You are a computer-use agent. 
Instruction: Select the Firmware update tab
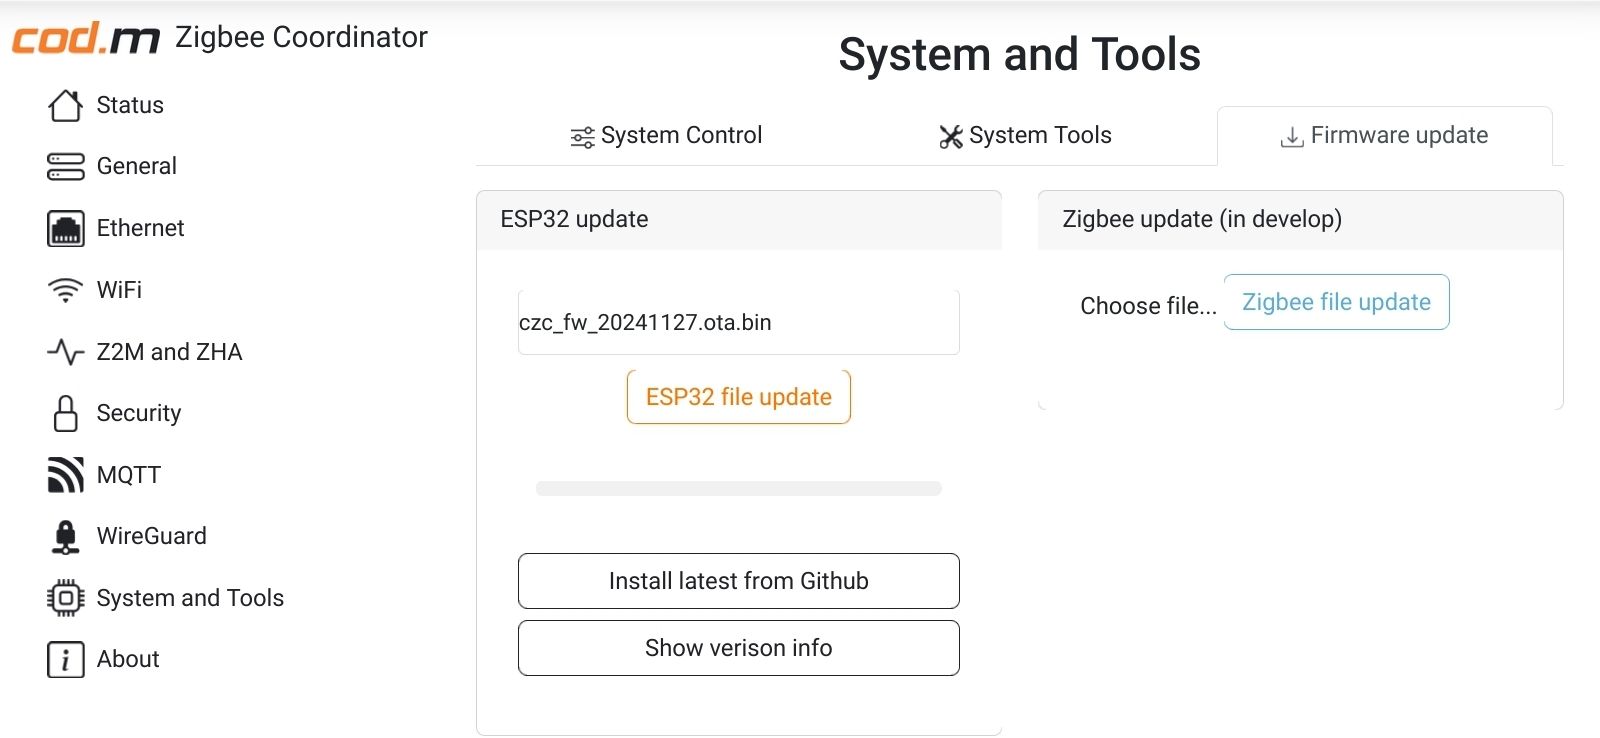pos(1384,136)
